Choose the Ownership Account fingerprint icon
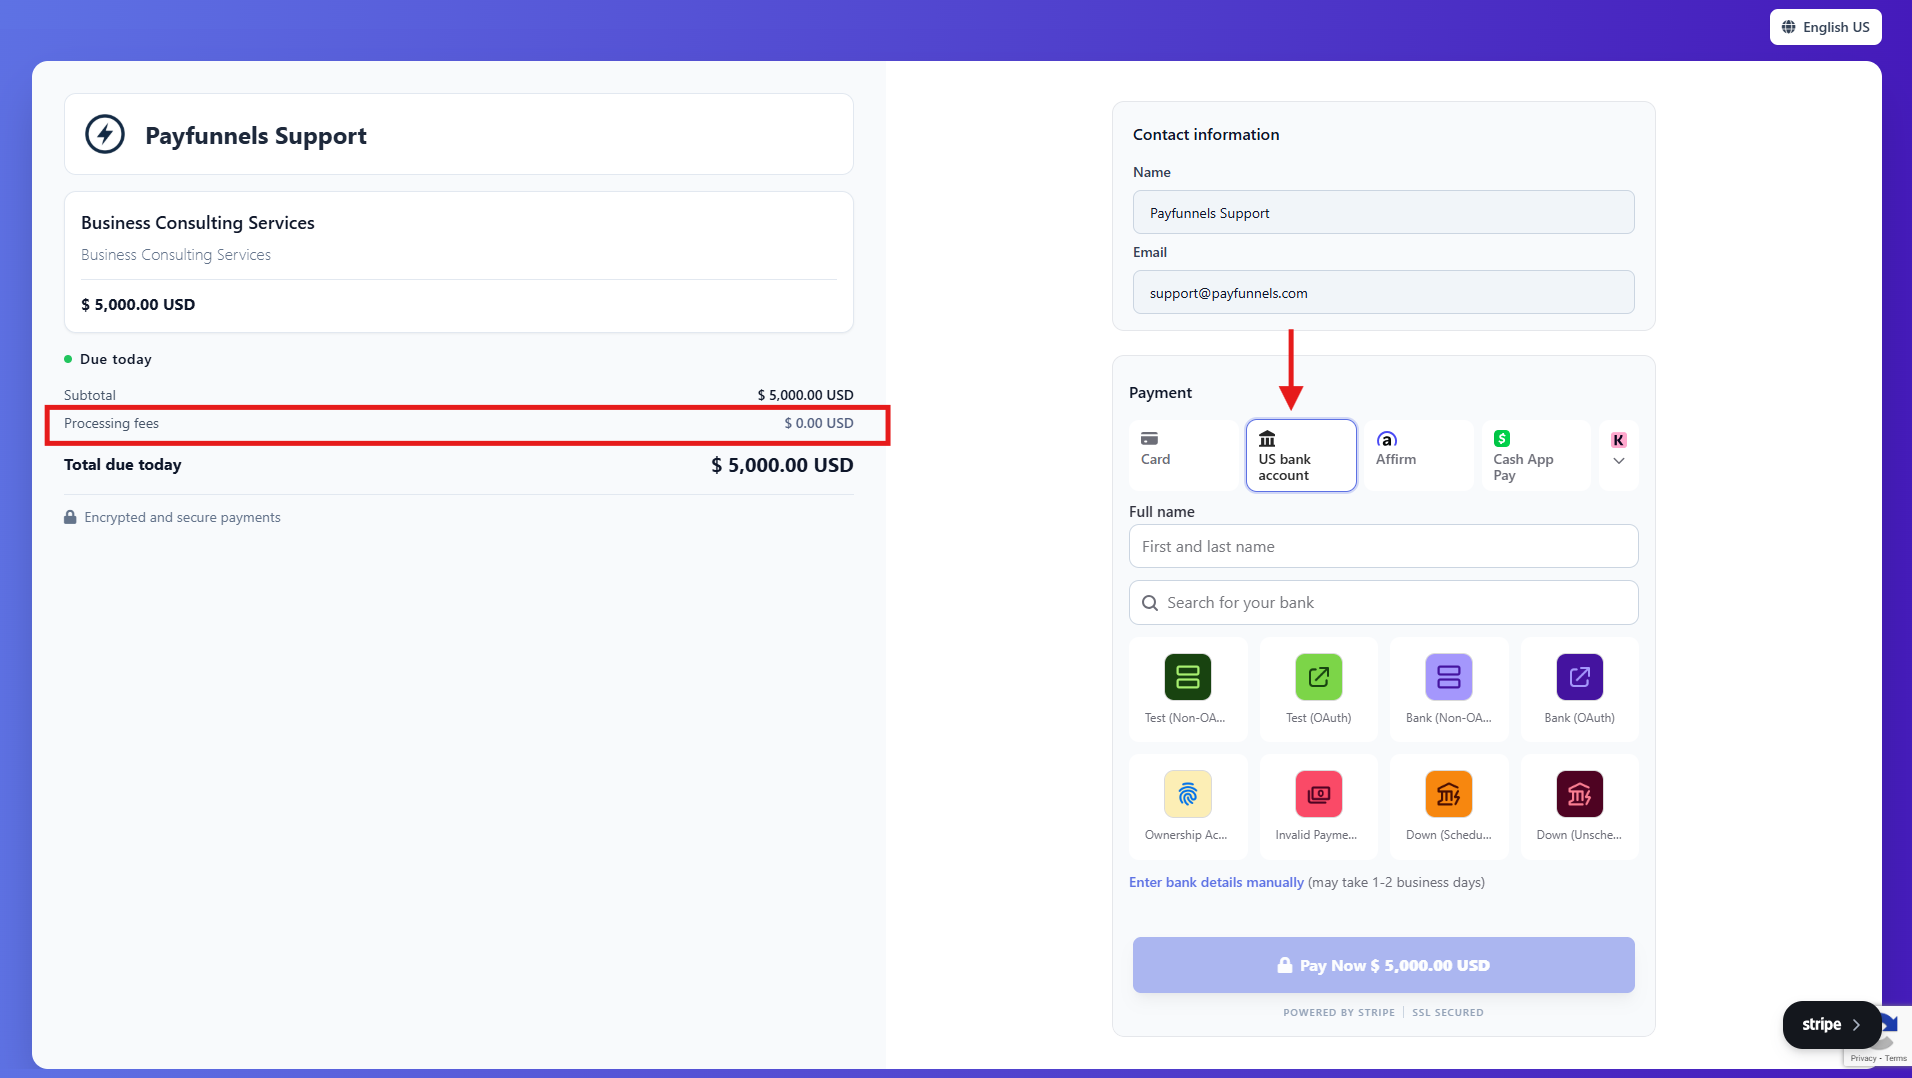 coord(1187,794)
